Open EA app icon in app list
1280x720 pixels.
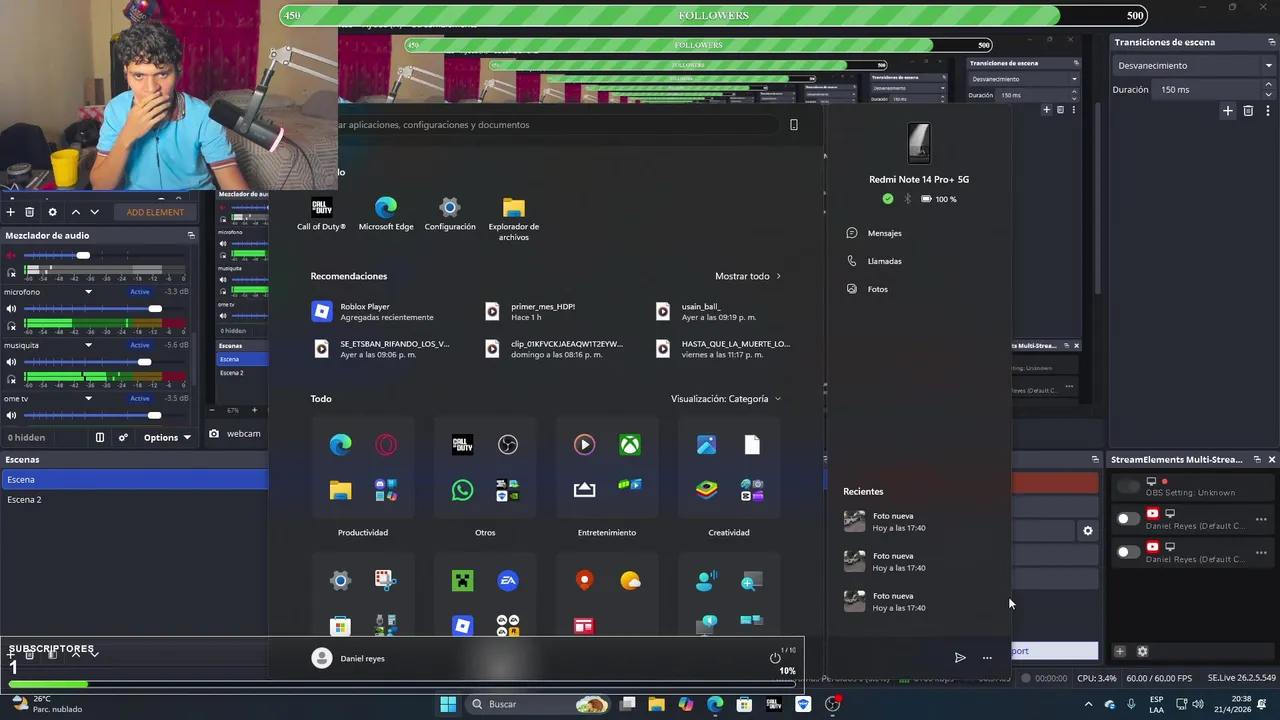(508, 580)
